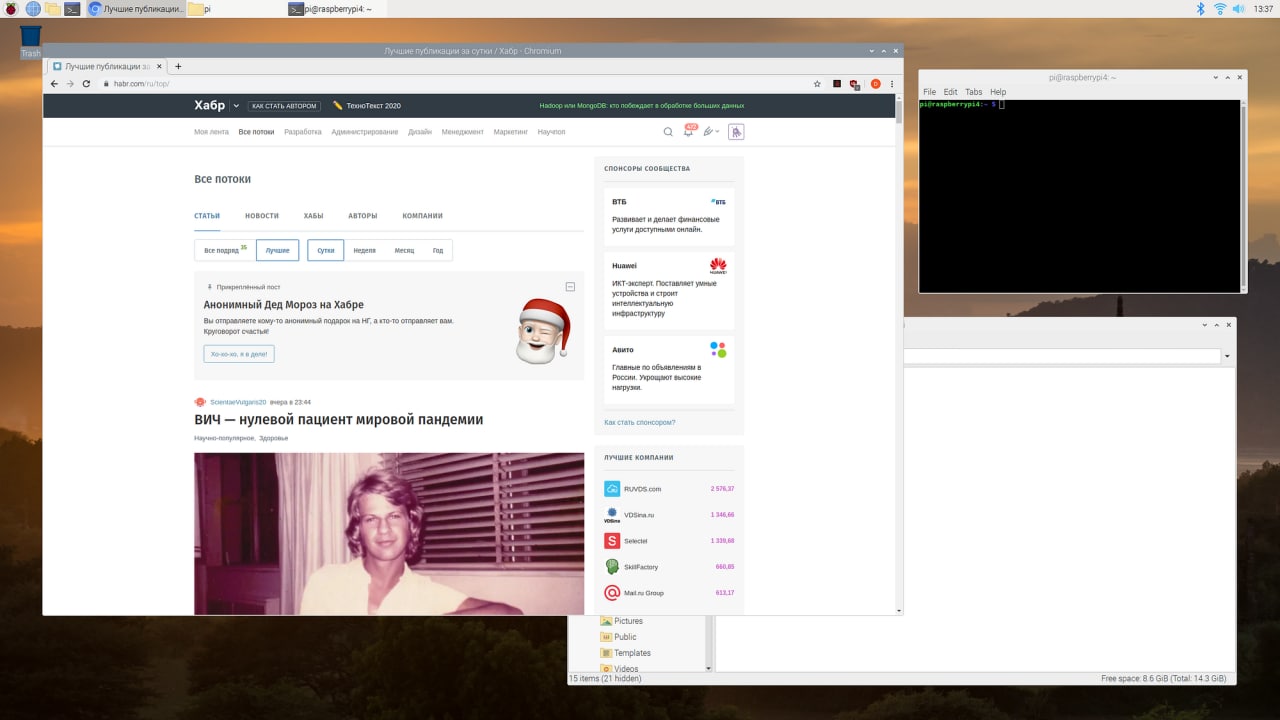The width and height of the screenshot is (1280, 720).
Task: Click the Bluetooth tray icon
Action: click(x=1201, y=9)
